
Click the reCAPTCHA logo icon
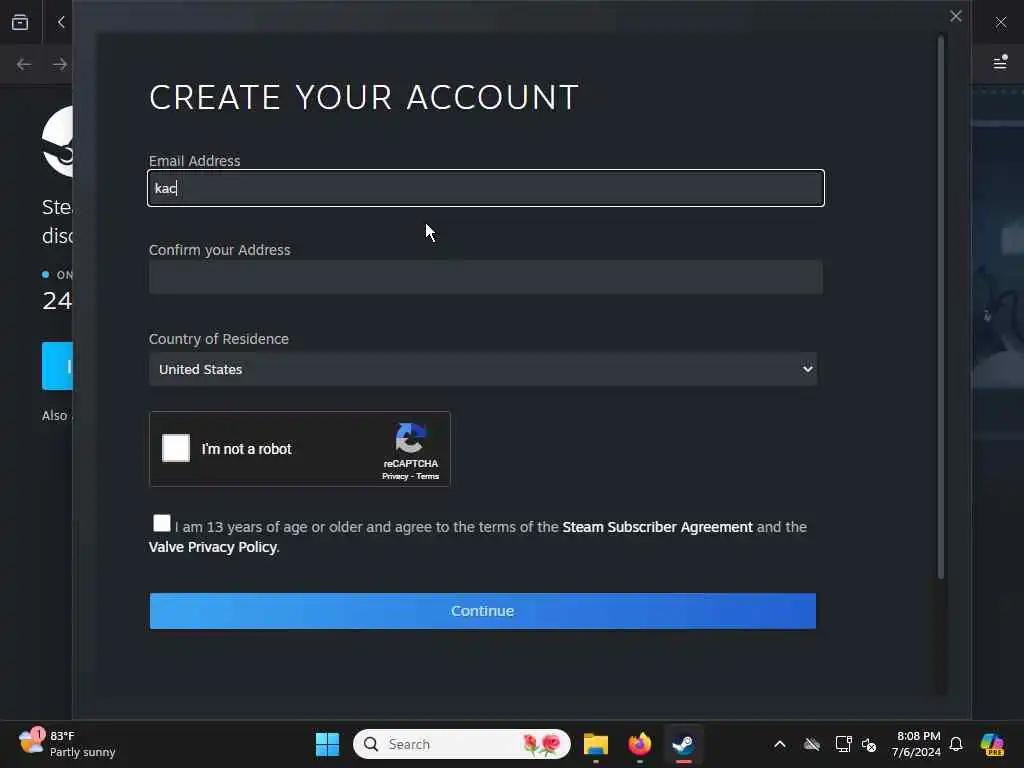coord(411,438)
